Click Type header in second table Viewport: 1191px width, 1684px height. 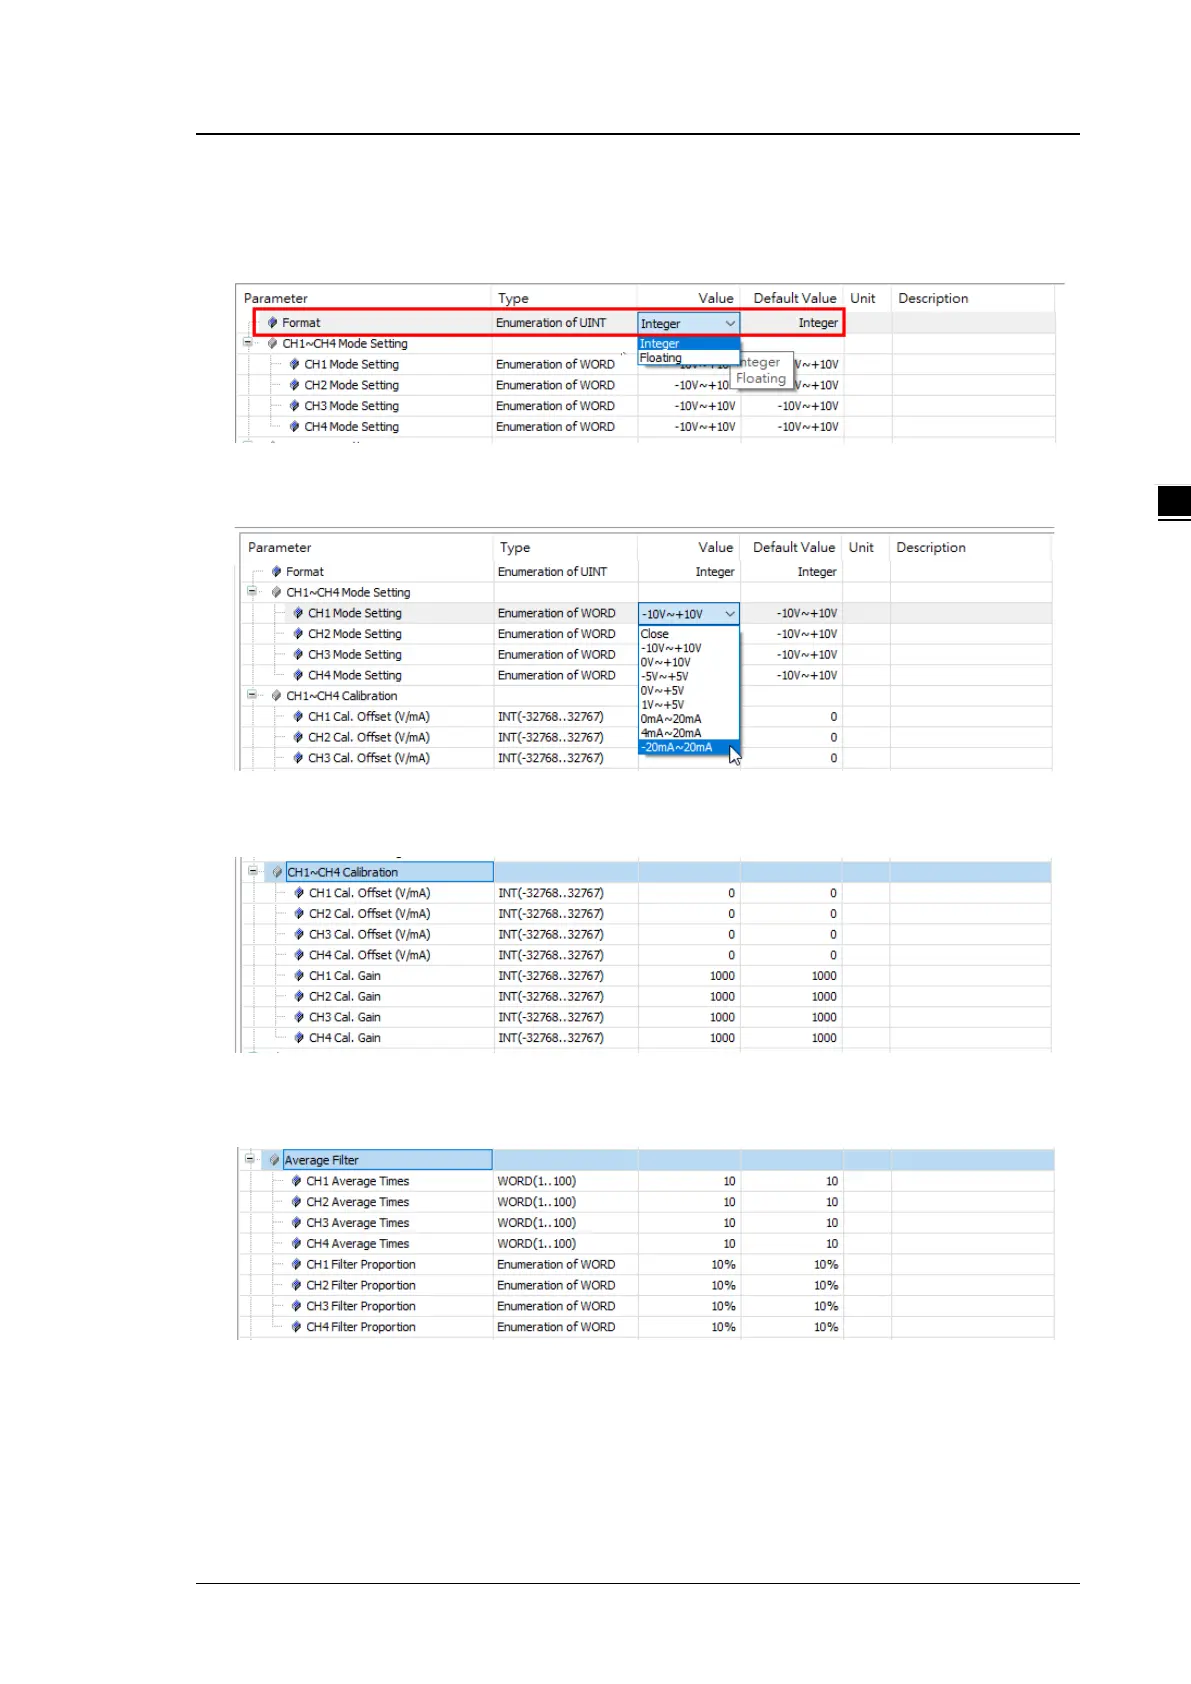[x=515, y=547]
